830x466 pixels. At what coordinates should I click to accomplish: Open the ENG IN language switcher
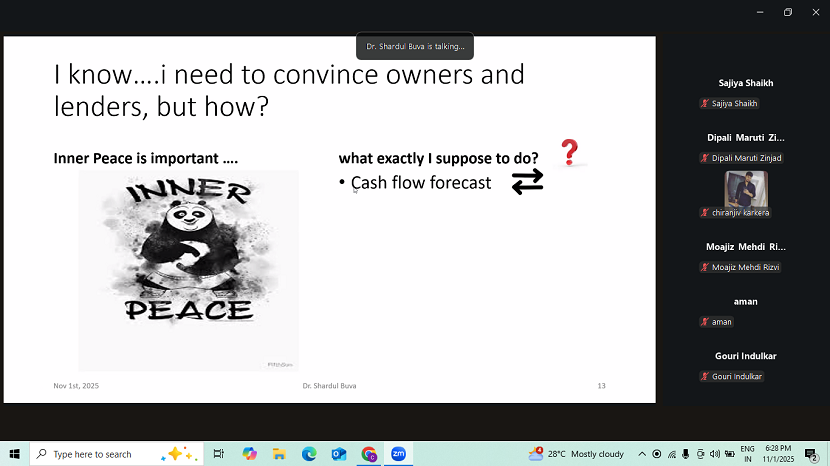pos(747,454)
